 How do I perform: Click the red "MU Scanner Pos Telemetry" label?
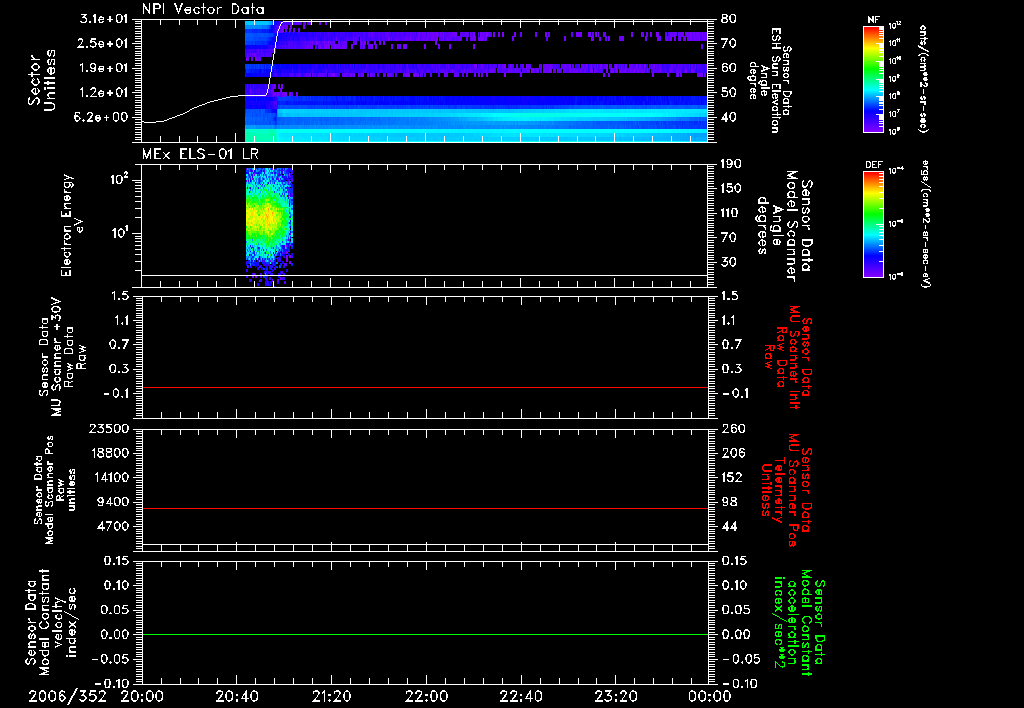pos(786,490)
